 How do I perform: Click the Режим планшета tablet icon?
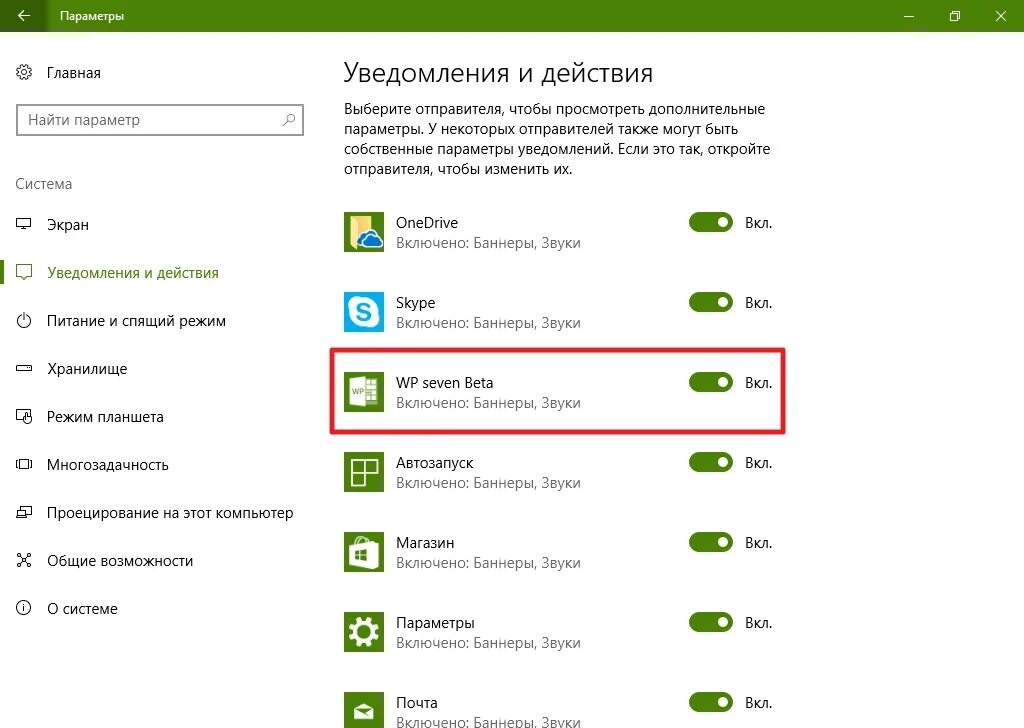(x=24, y=417)
